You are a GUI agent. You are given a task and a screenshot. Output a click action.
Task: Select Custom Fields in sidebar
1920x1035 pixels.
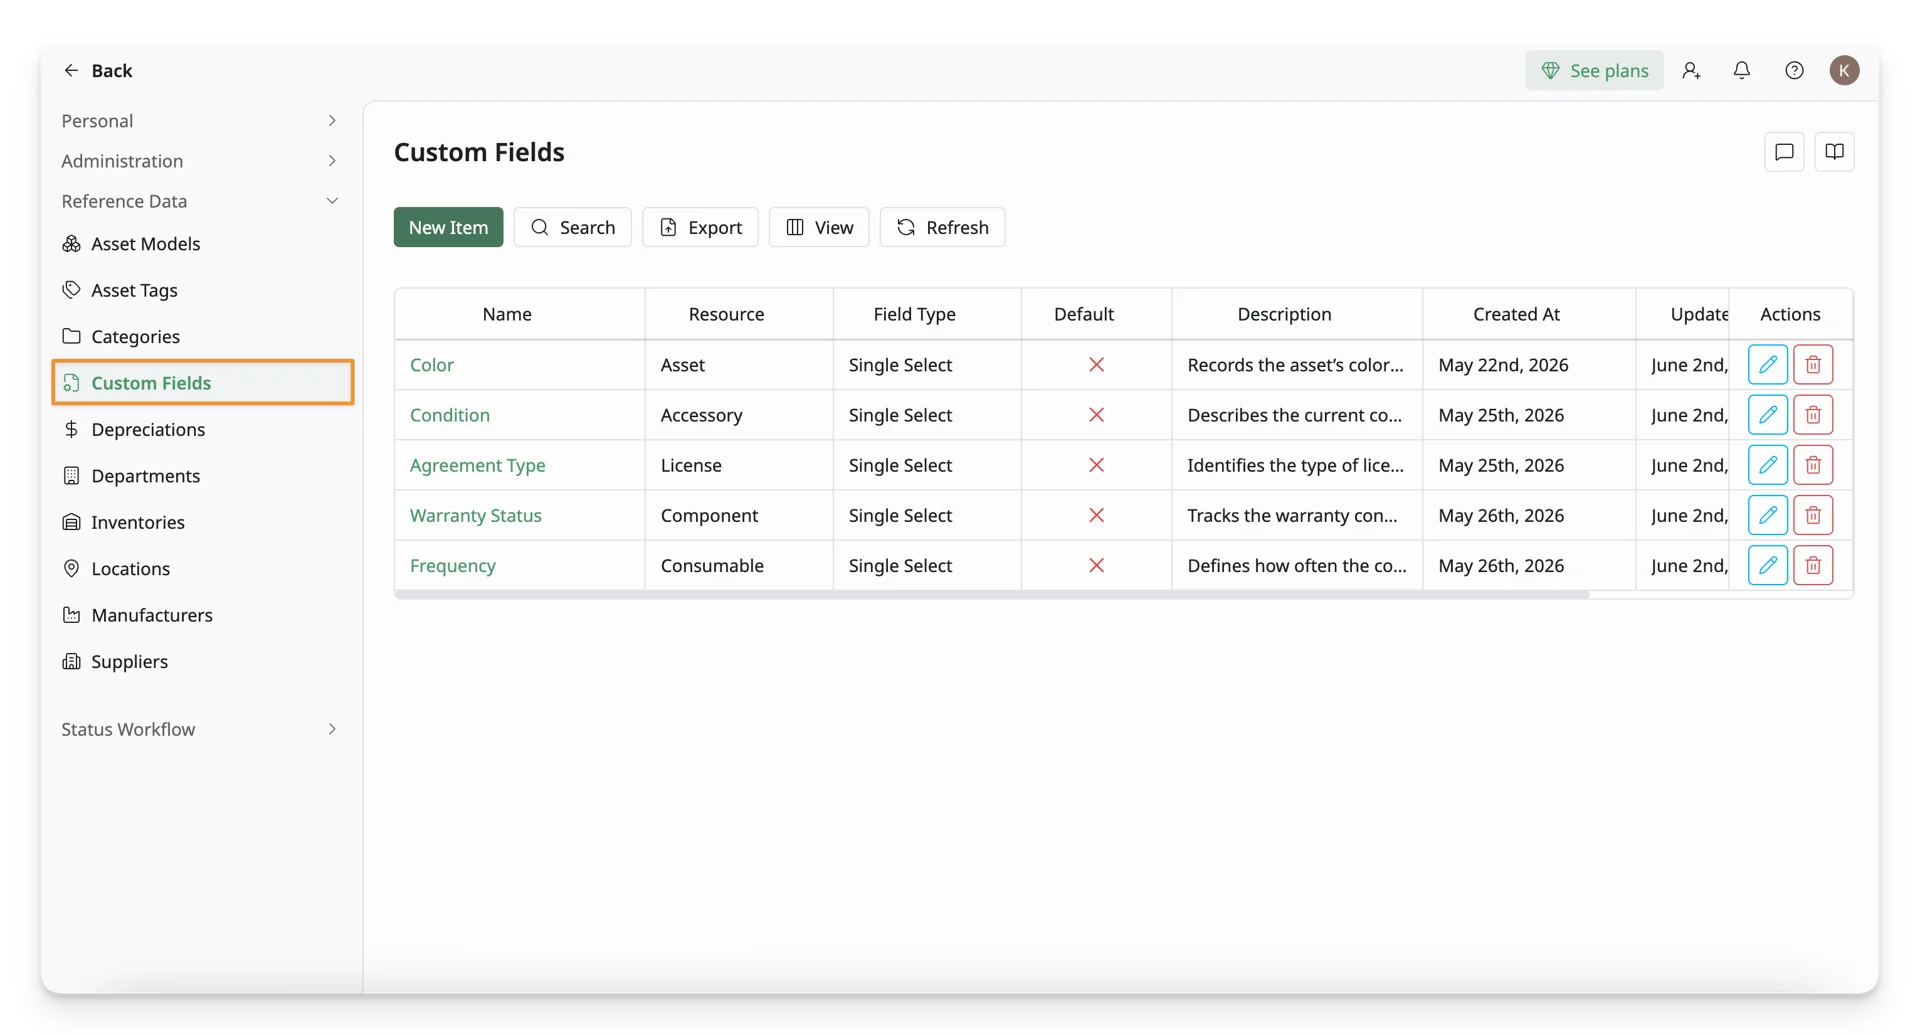203,382
